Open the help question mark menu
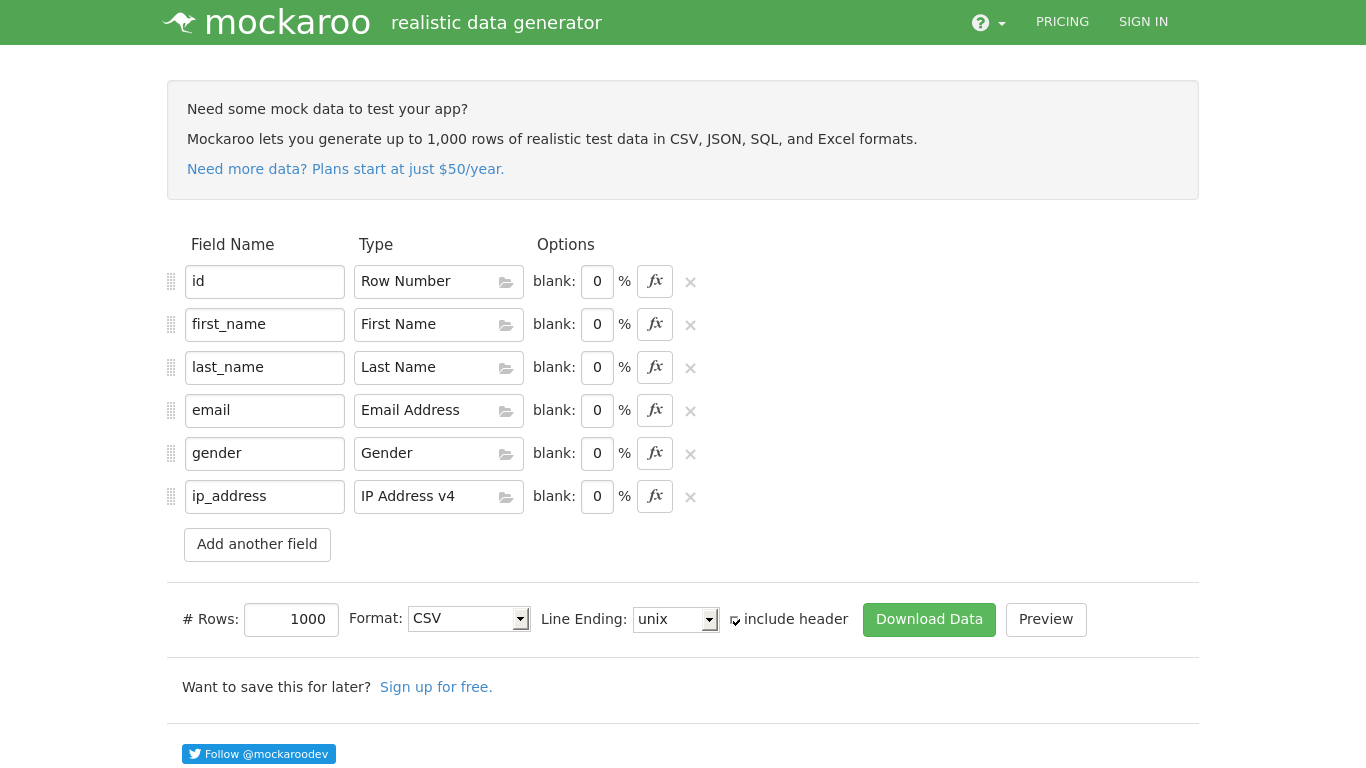 point(988,23)
